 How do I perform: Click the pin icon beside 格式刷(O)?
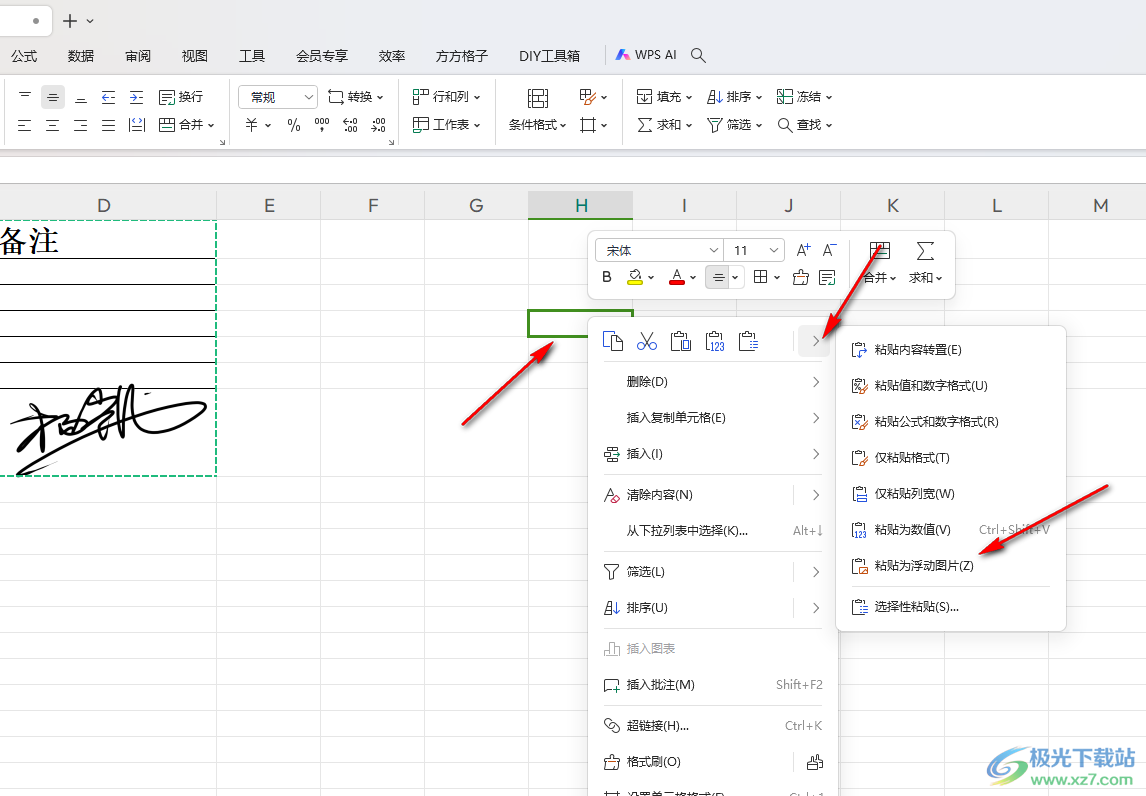coord(814,762)
